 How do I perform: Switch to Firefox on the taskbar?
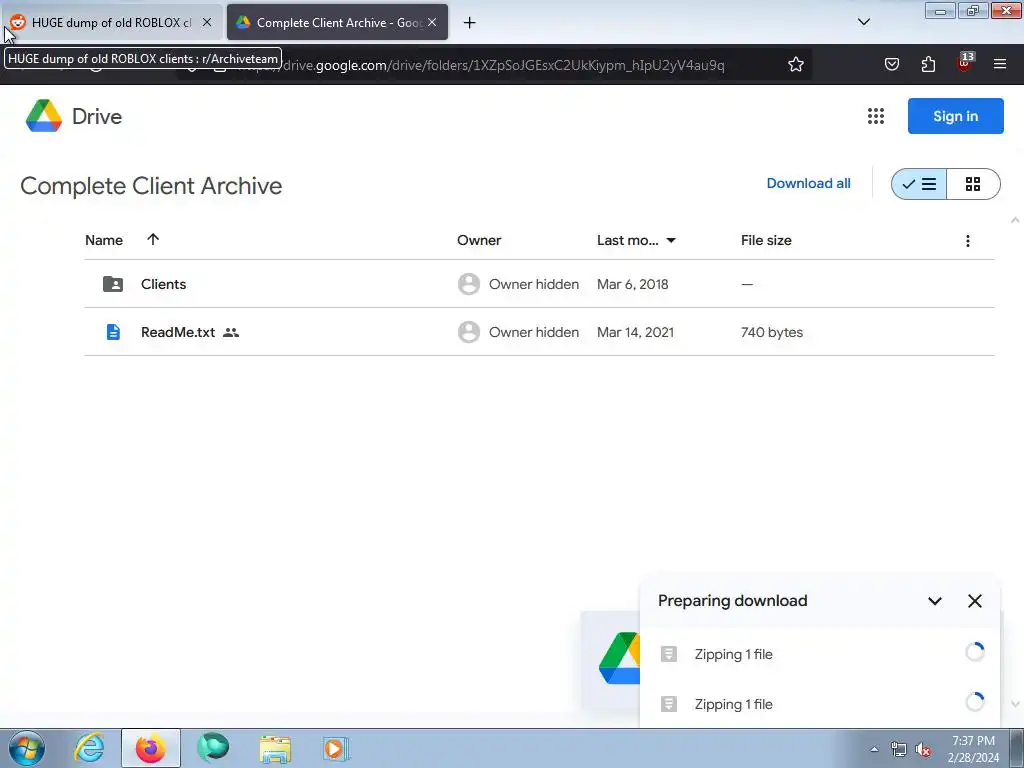point(151,748)
